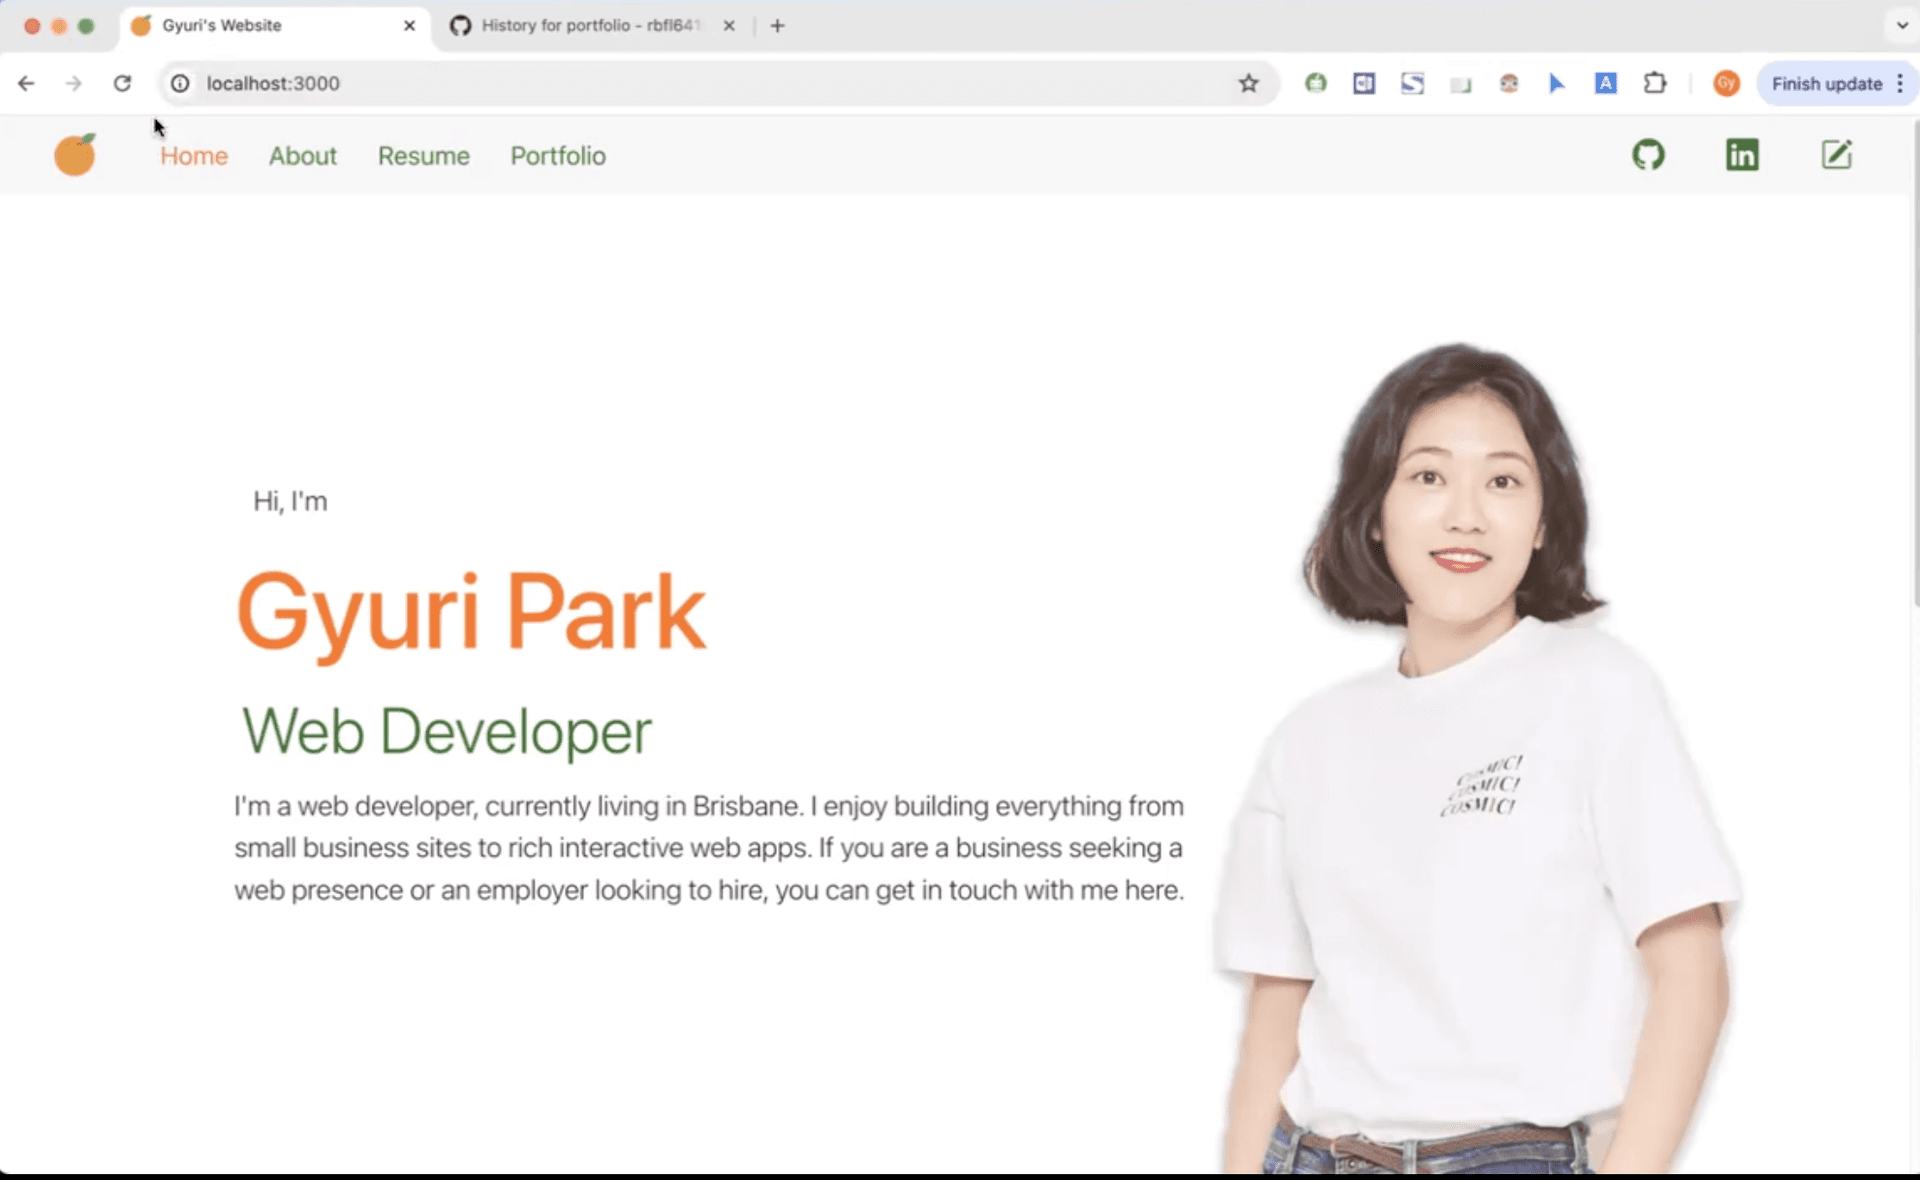Image resolution: width=1920 pixels, height=1180 pixels.
Task: Open the Gy Chrome profile avatar
Action: click(x=1726, y=83)
